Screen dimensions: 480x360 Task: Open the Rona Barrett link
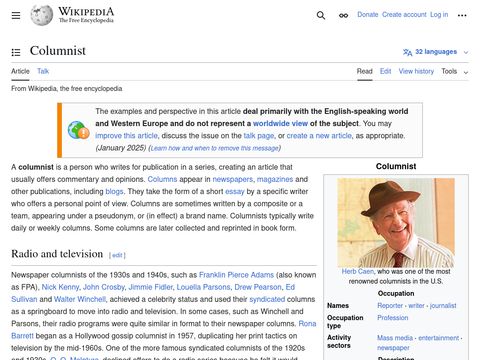click(x=307, y=324)
